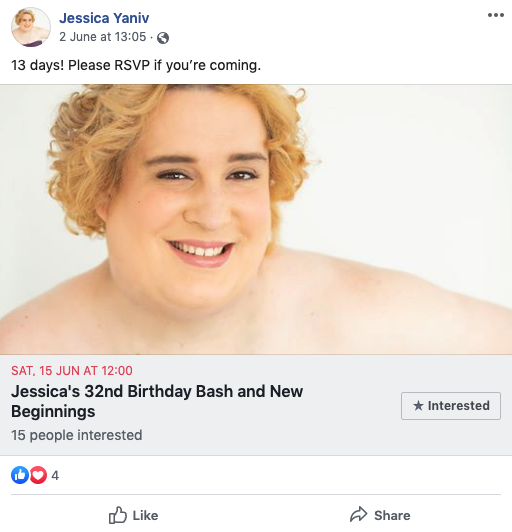Open the post timestamp 2 June at 13:05
Viewport: 512px width, 532px height.
pos(102,37)
